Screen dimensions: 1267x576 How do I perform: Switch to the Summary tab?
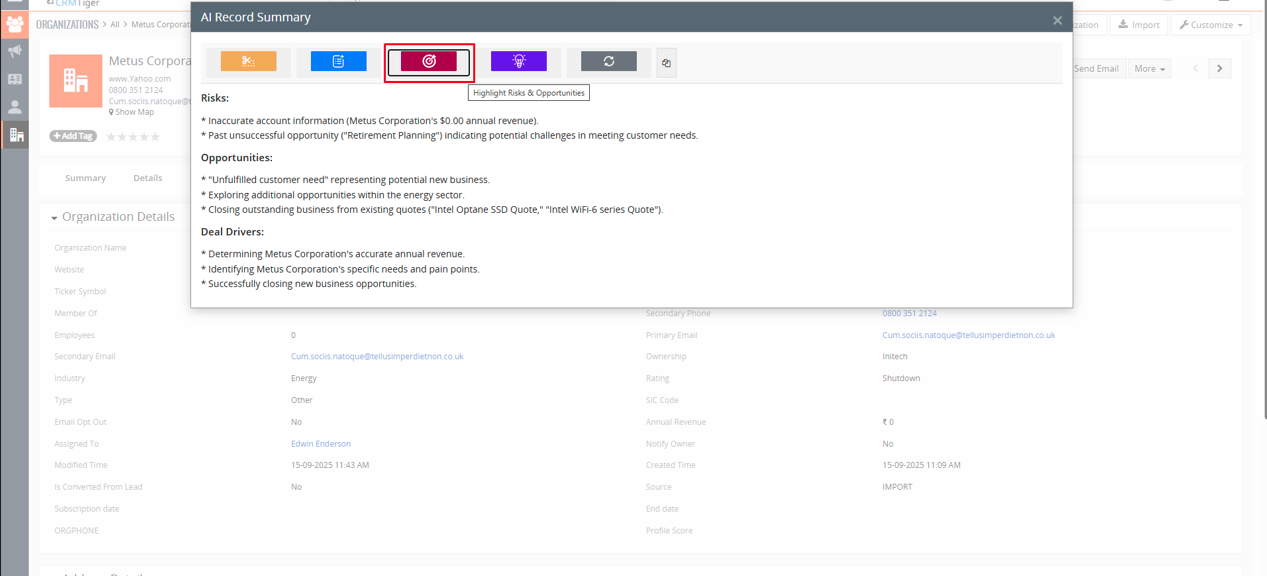(x=85, y=178)
